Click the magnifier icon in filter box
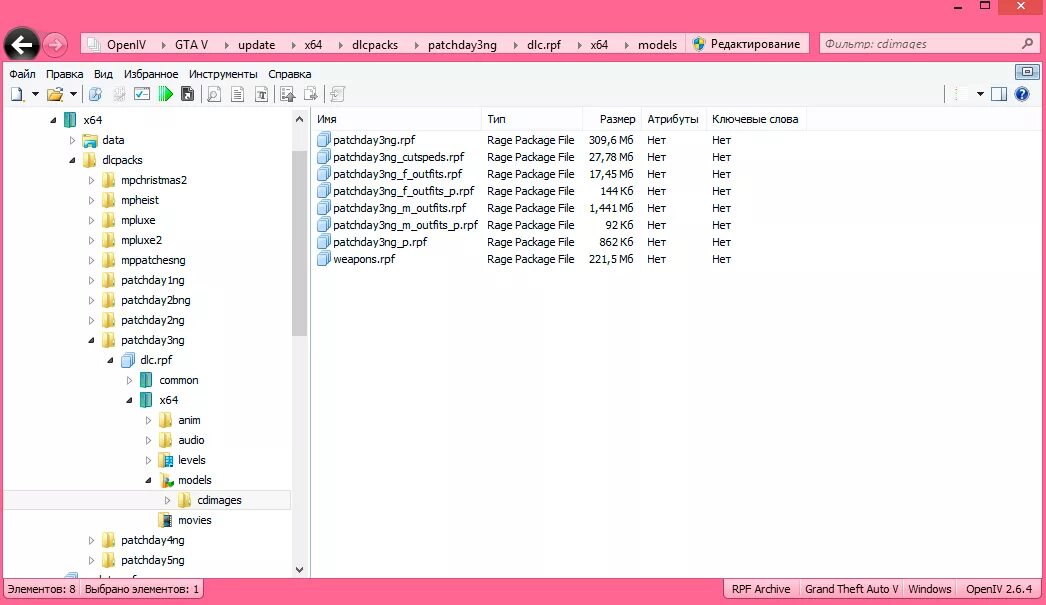 click(1027, 44)
